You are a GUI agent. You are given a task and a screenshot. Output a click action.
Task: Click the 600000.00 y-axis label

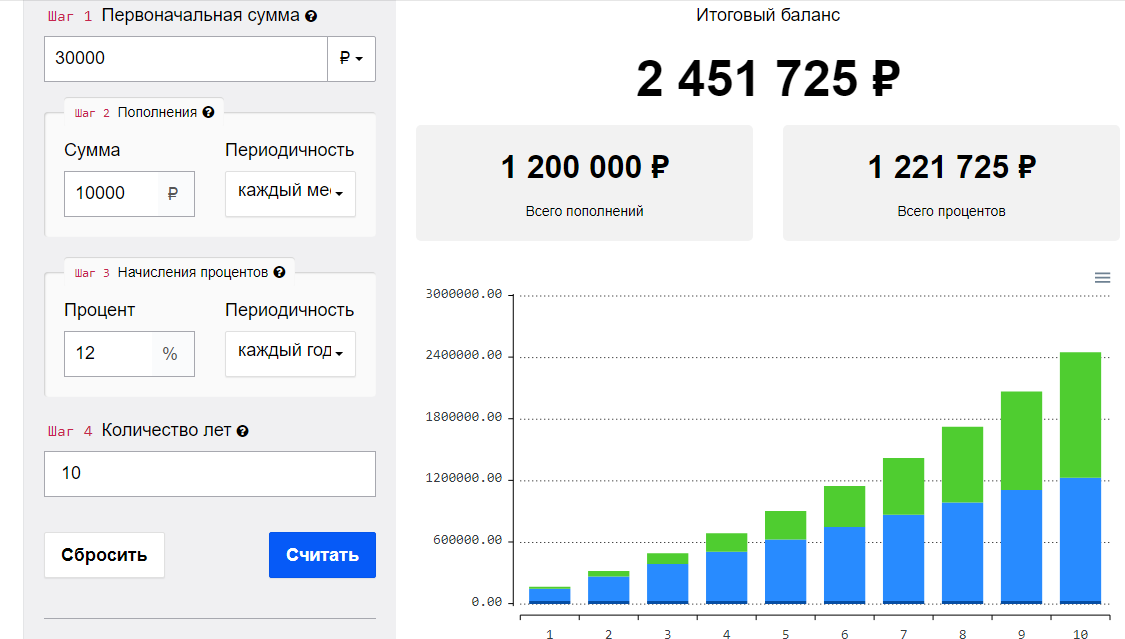467,540
